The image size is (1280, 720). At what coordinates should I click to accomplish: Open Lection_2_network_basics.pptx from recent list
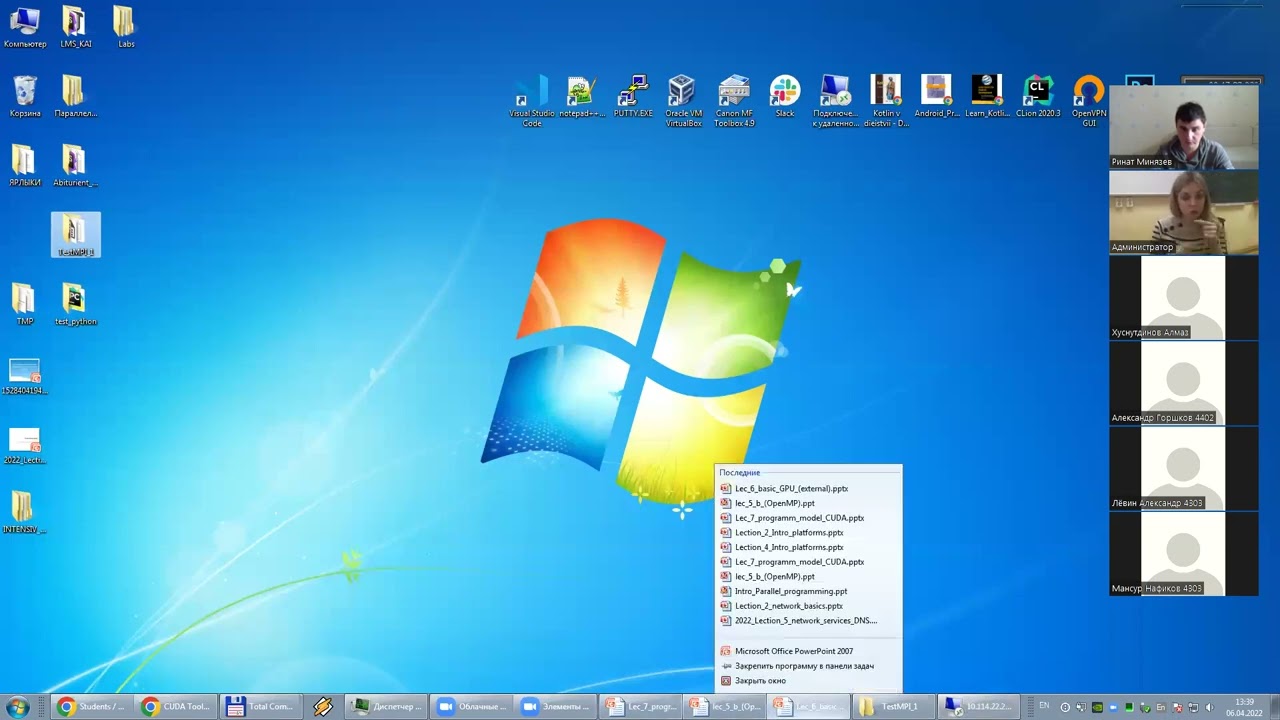[x=808, y=606]
